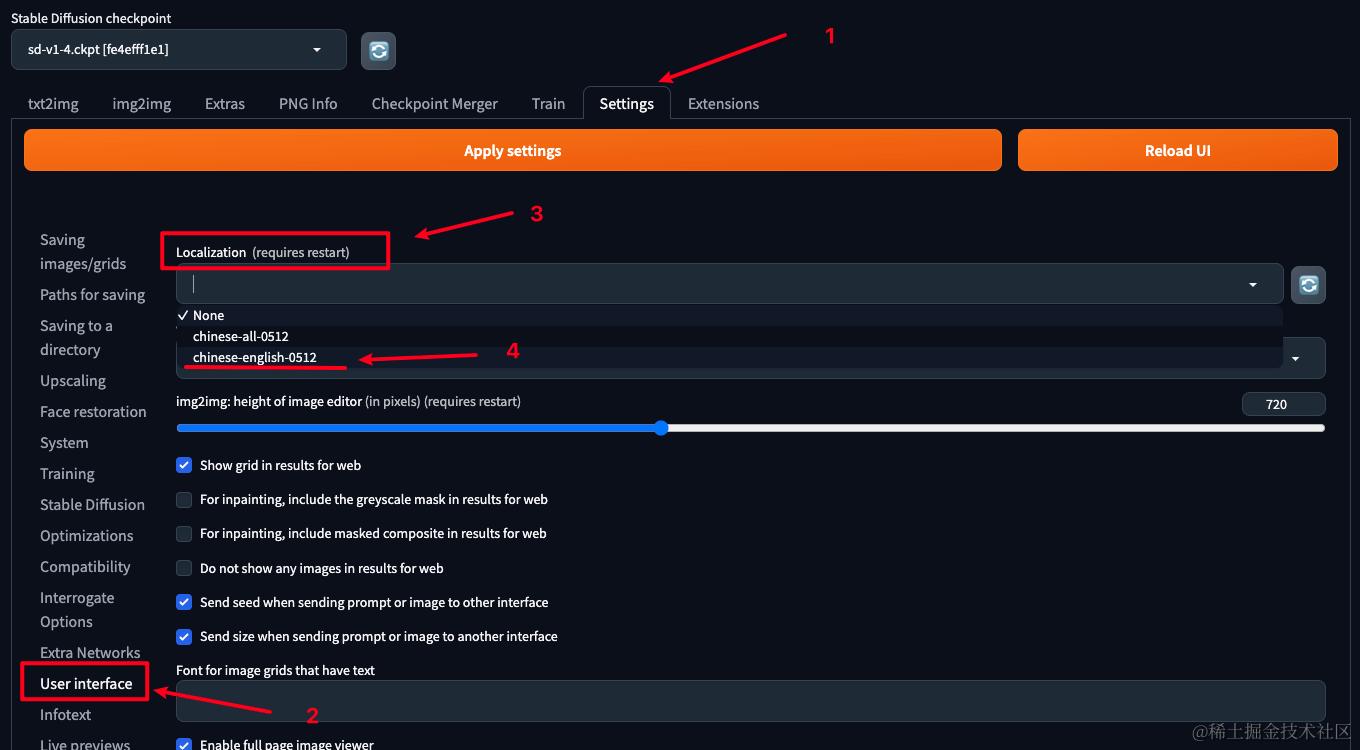Open the Stable Diffusion checkpoint dropdown
Viewport: 1360px width, 750px height.
179,50
